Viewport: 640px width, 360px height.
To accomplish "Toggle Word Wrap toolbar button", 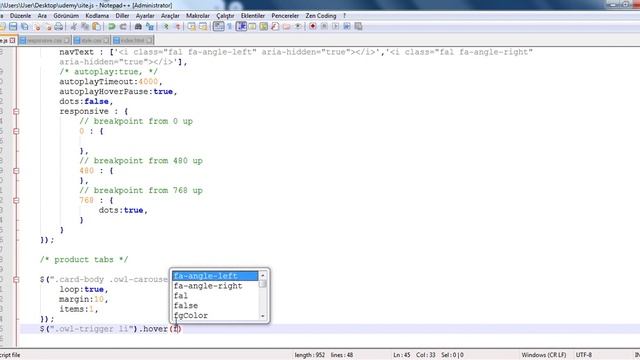I will pyautogui.click(x=218, y=27).
